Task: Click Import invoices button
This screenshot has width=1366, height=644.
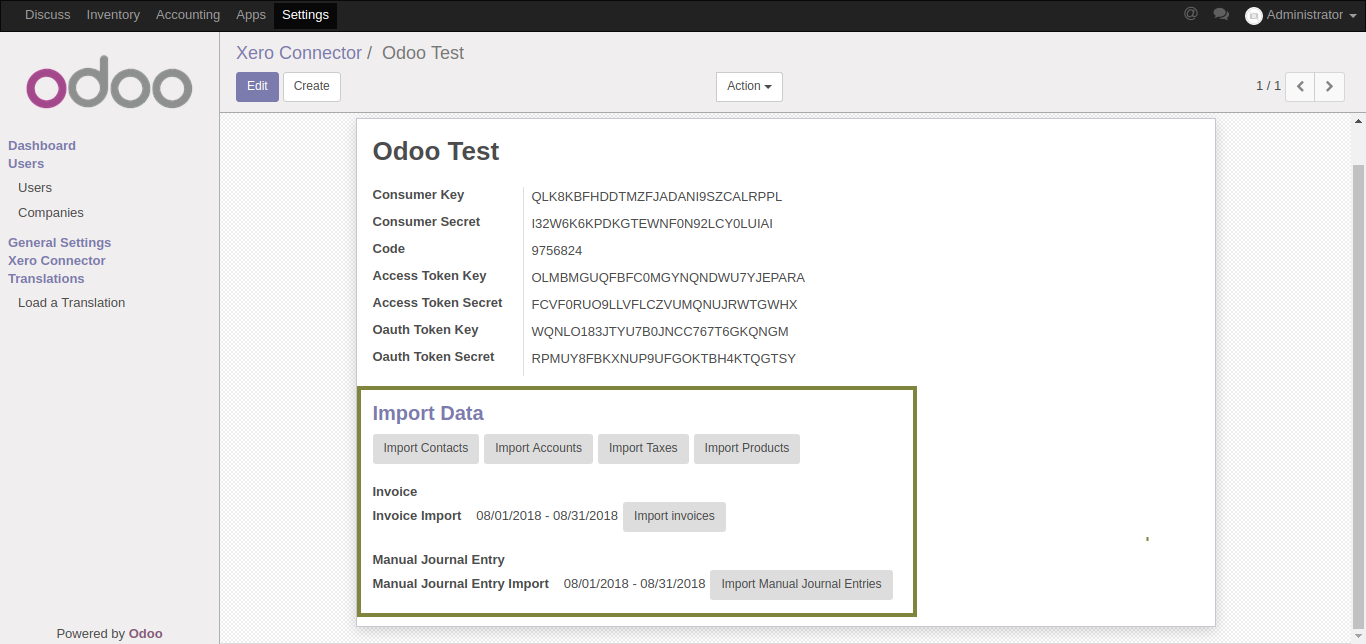Action: click(674, 517)
